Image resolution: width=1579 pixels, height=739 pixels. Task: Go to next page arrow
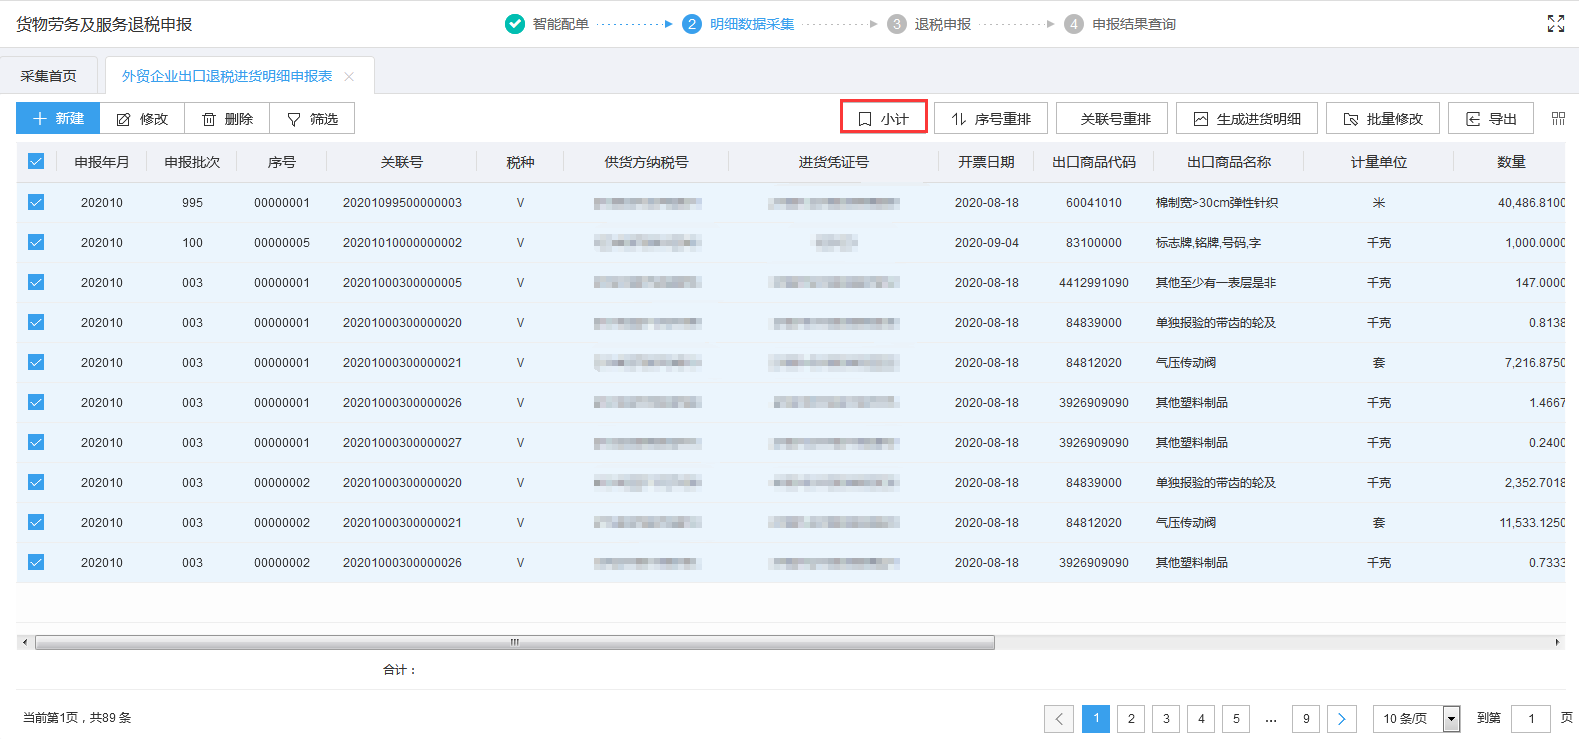(1342, 718)
